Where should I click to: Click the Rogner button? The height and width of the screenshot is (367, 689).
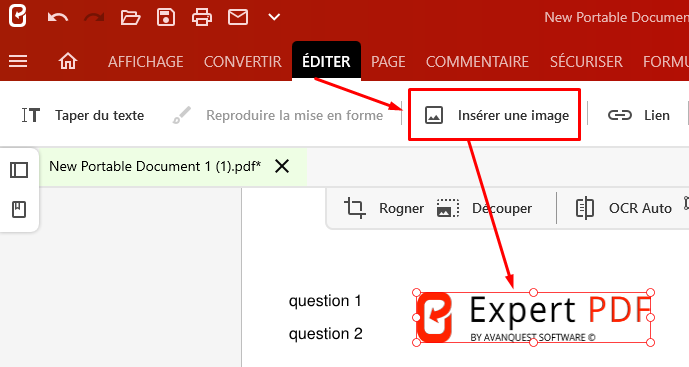click(384, 208)
